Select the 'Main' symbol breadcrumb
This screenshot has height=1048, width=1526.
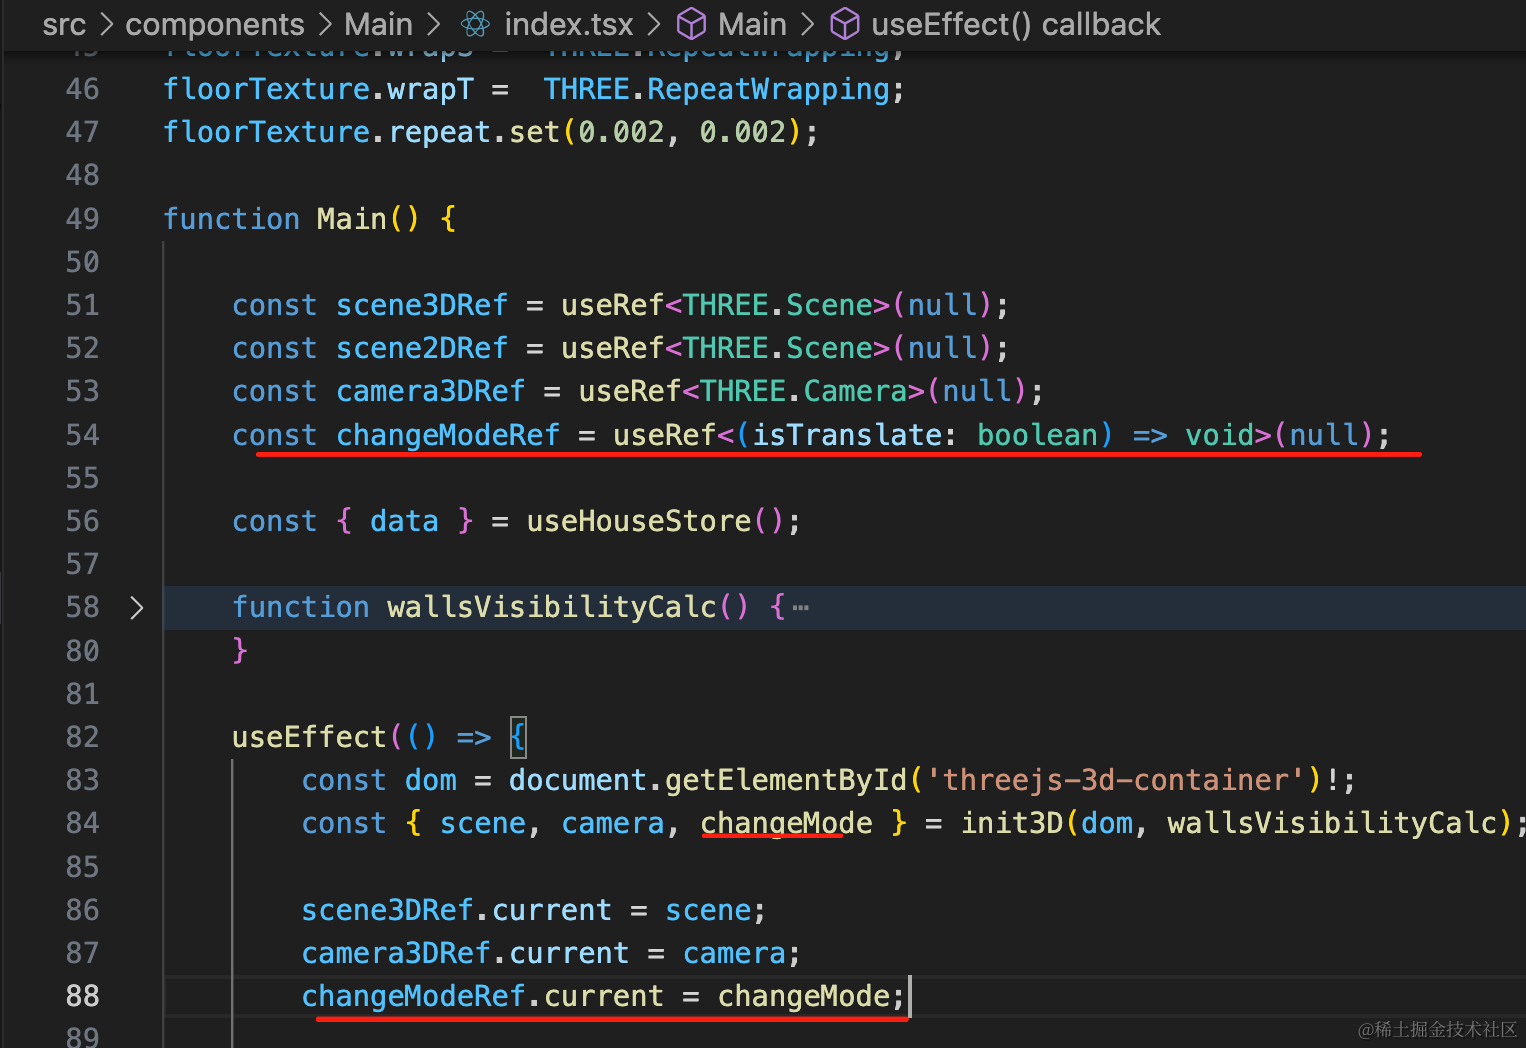(x=752, y=24)
